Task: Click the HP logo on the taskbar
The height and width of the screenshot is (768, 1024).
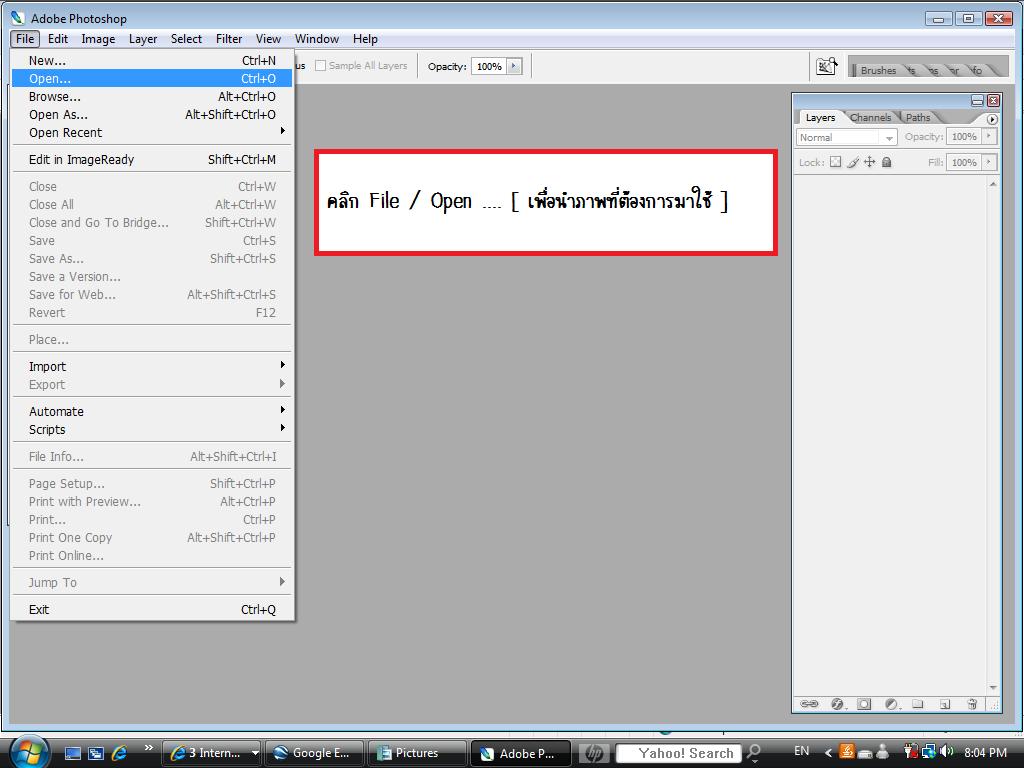Action: coord(594,753)
